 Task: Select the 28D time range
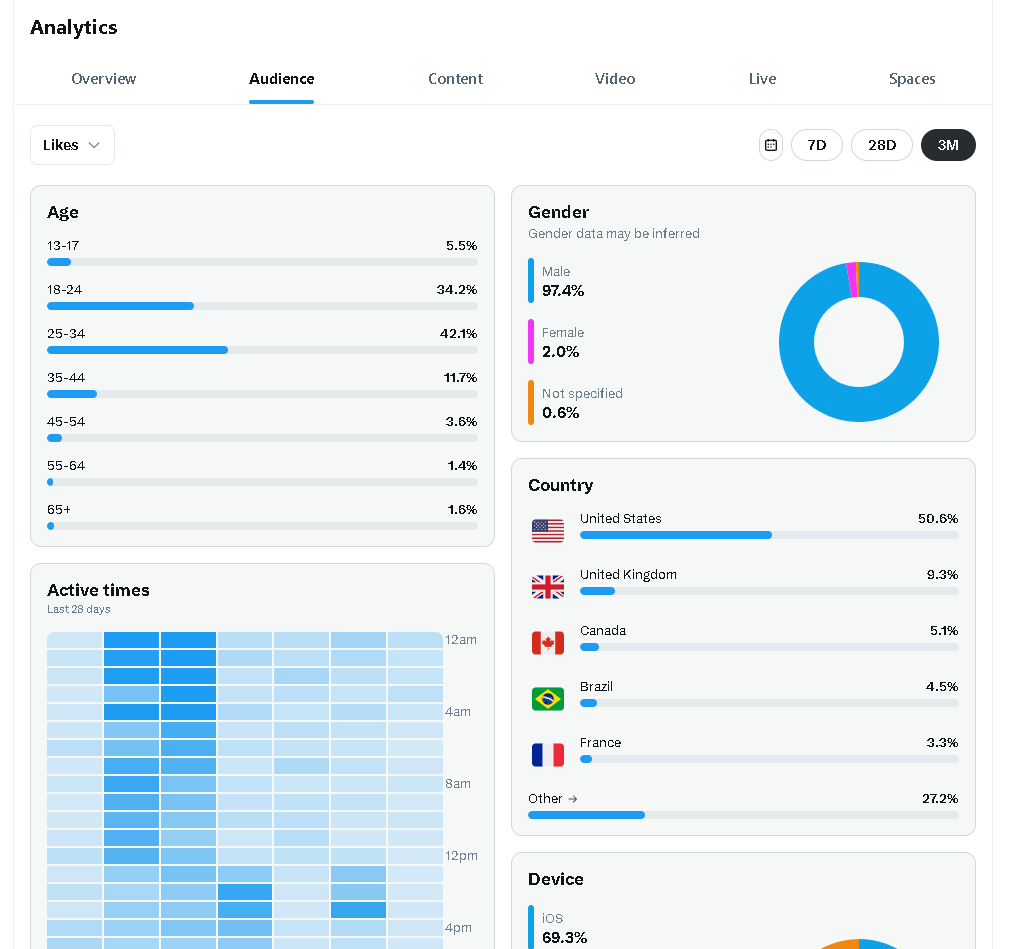[882, 145]
